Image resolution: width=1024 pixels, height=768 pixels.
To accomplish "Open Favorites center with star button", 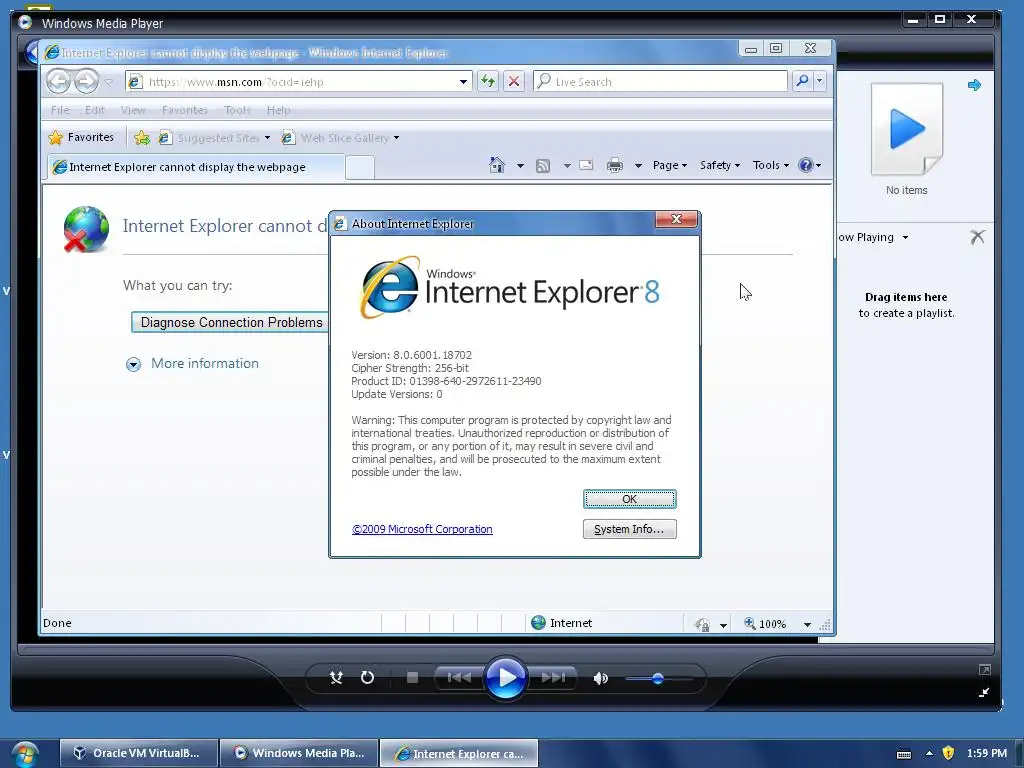I will 82,137.
